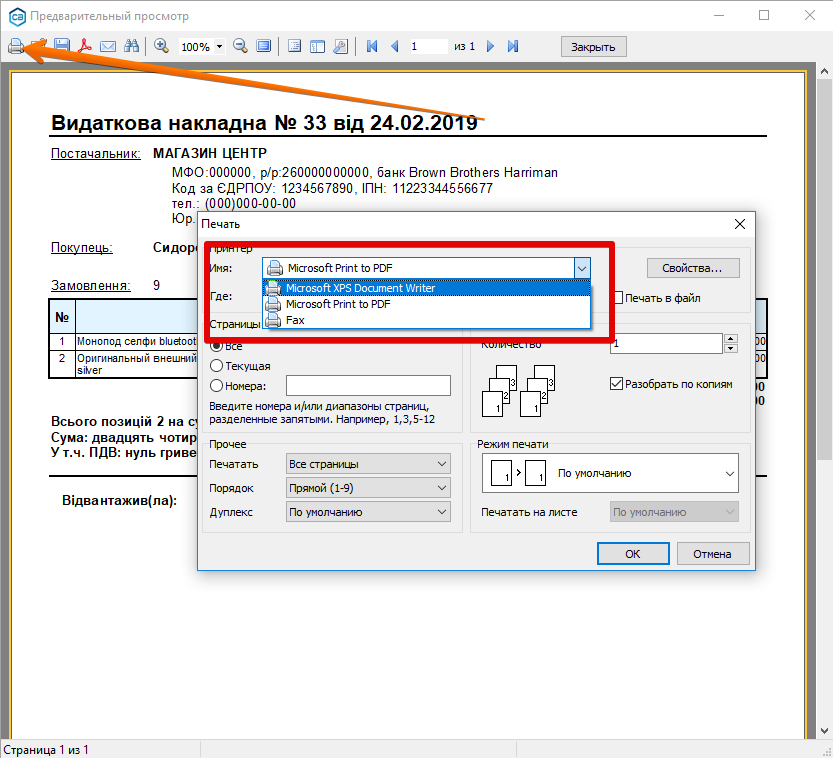Open Режим печати По умолчанию dropdown

coord(610,473)
